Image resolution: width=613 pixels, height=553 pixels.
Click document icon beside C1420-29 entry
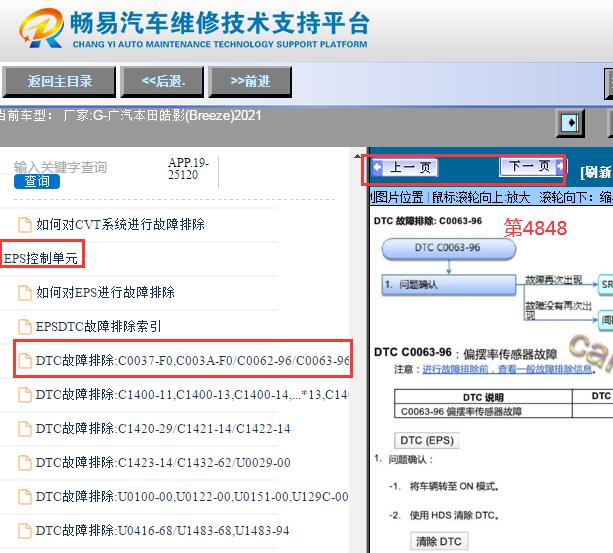[x=25, y=429]
